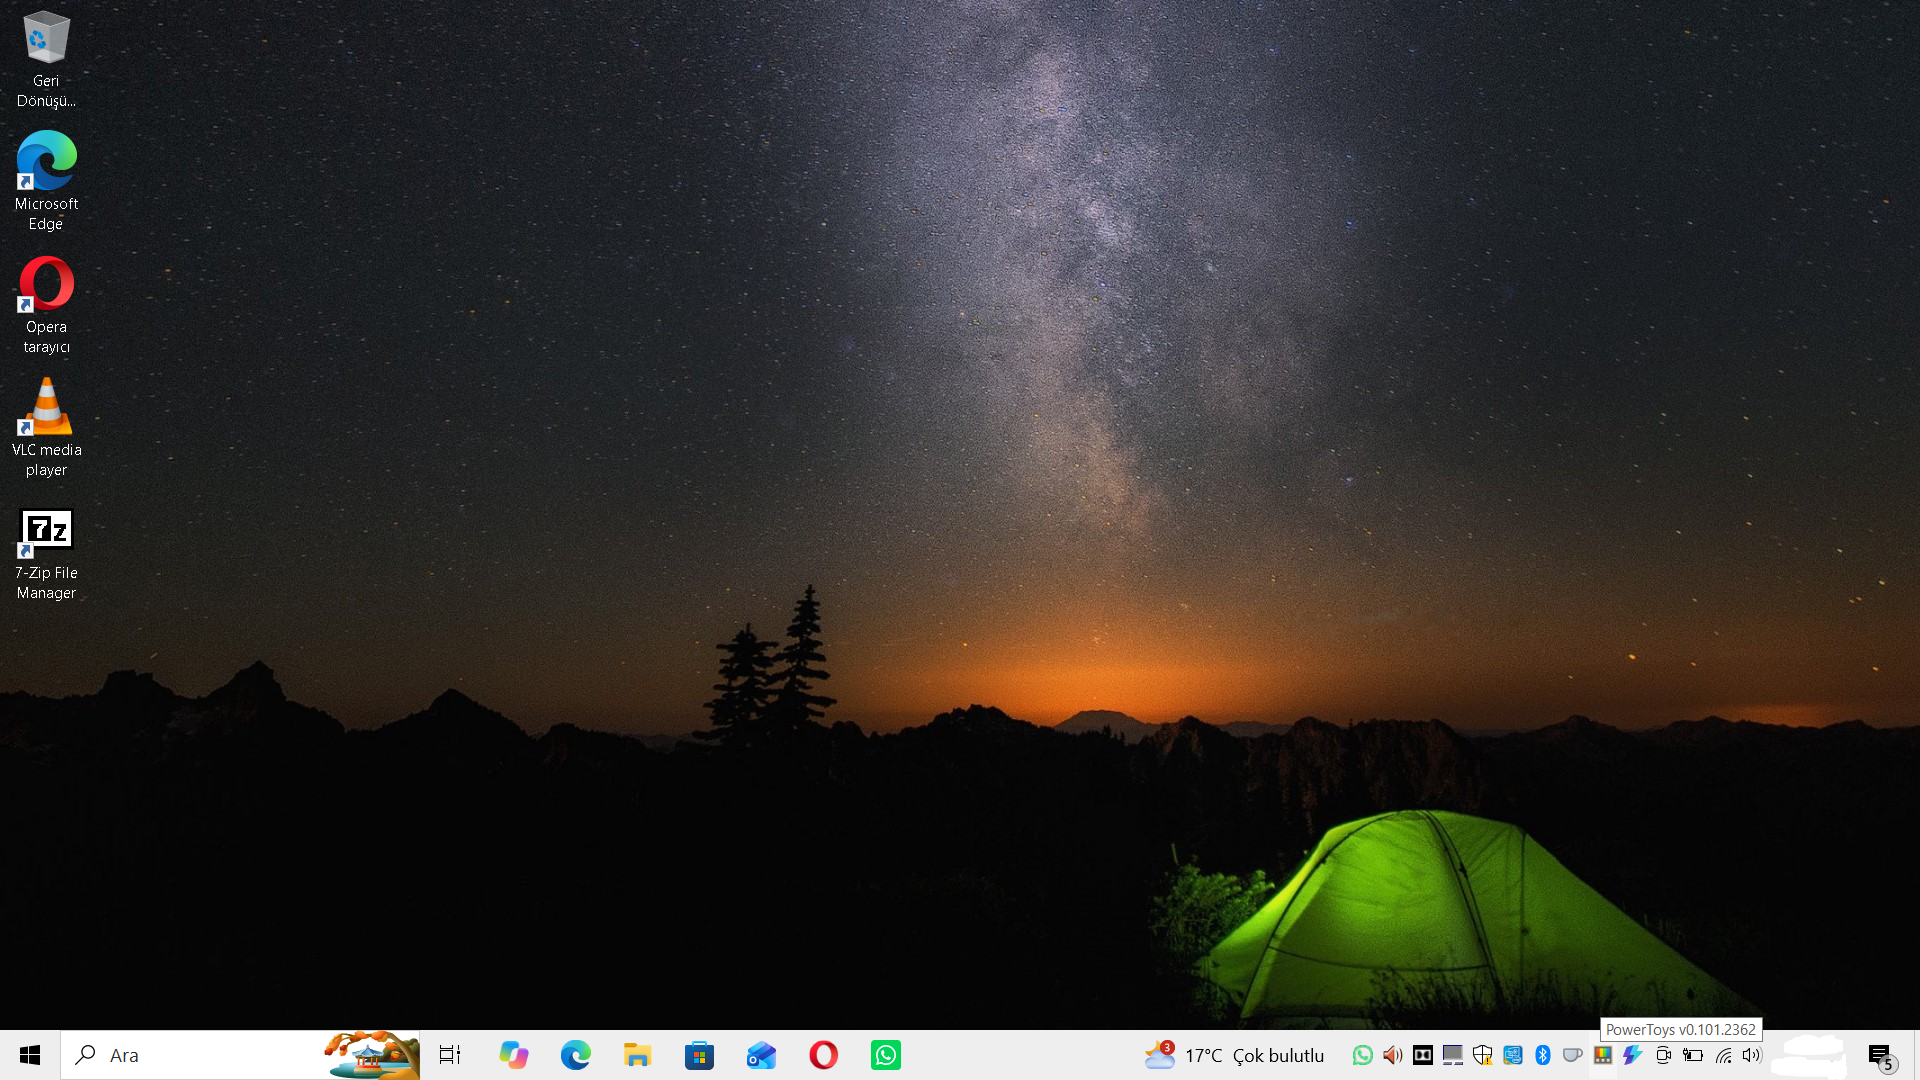Select the VLC media player desktop shortcut
Image resolution: width=1920 pixels, height=1080 pixels.
pos(46,428)
